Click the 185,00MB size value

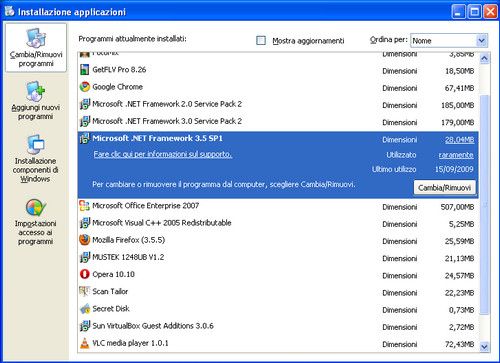[457, 105]
